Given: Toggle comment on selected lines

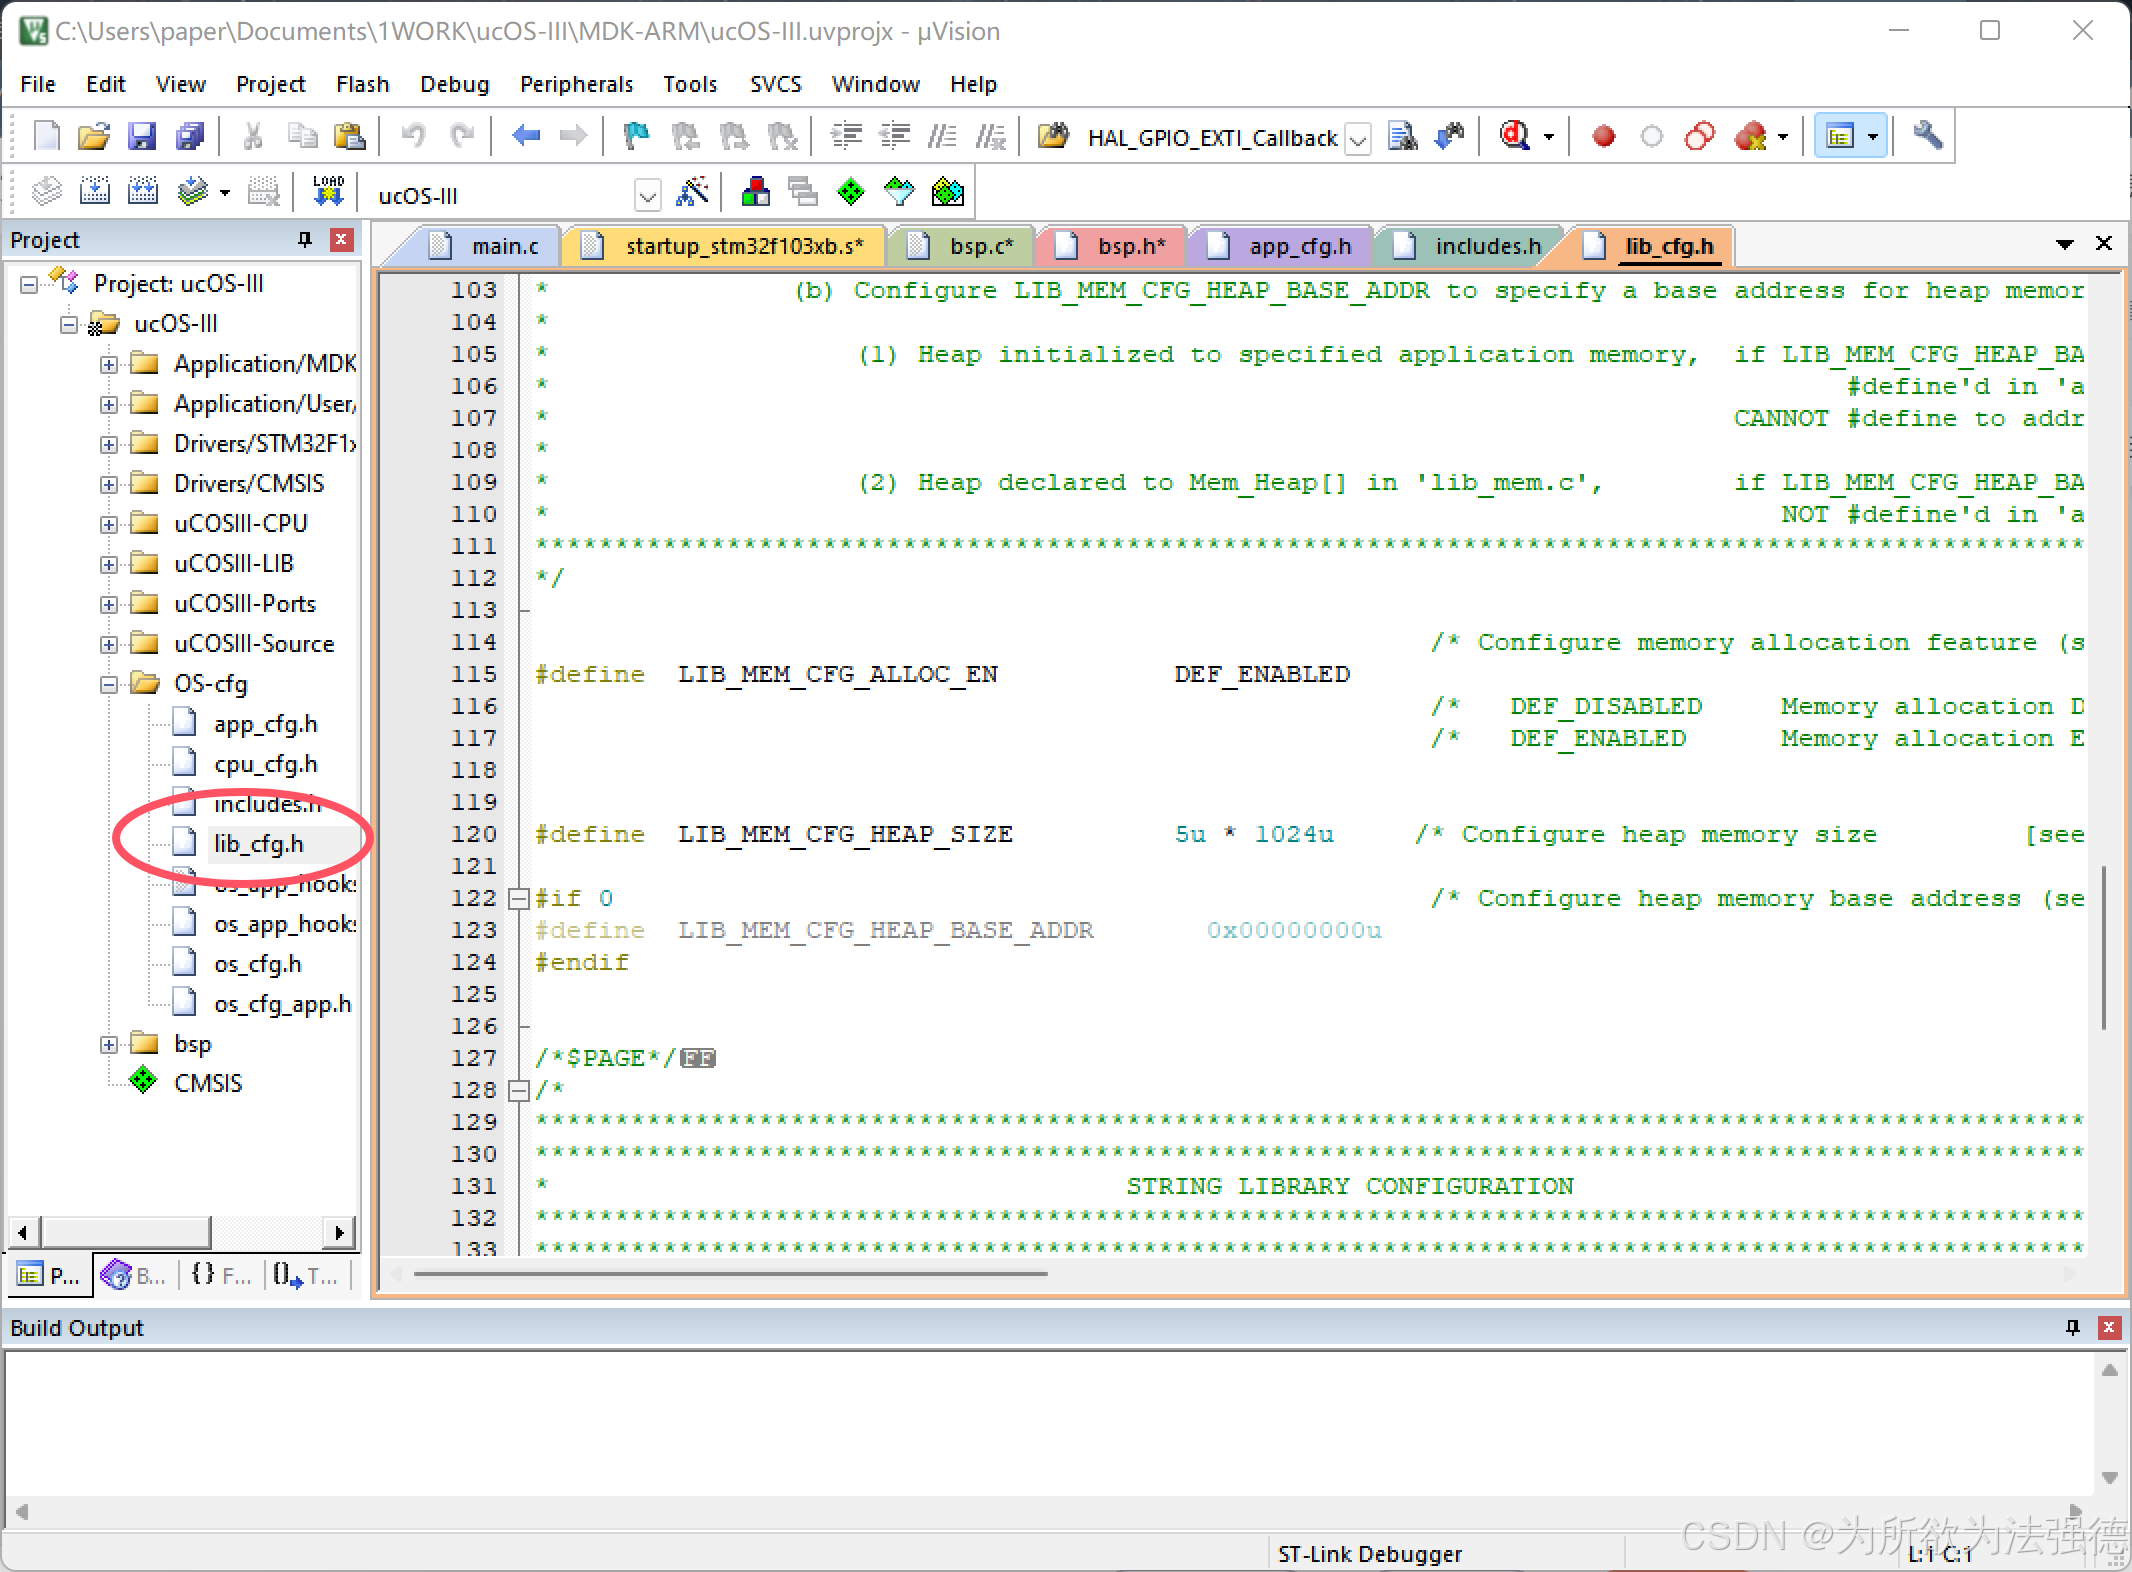Looking at the screenshot, I should pos(942,136).
